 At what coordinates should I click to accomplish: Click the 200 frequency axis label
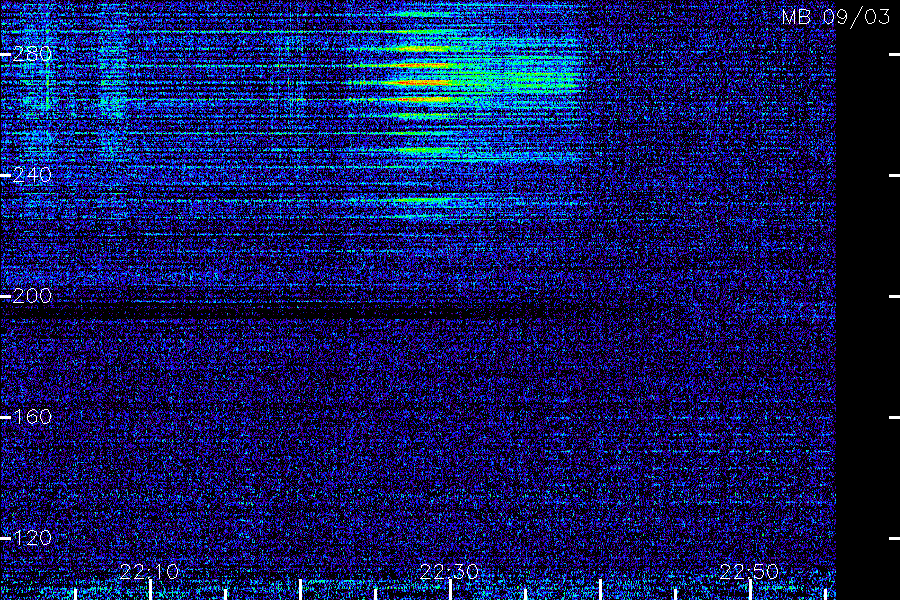[x=32, y=296]
